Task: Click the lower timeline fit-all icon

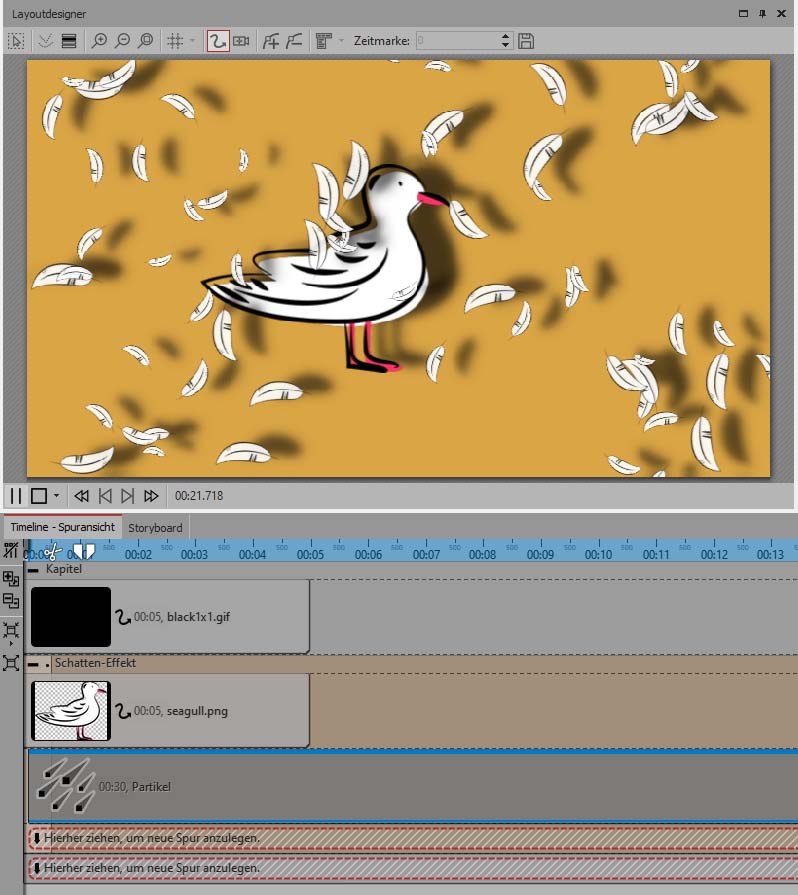Action: (11, 663)
